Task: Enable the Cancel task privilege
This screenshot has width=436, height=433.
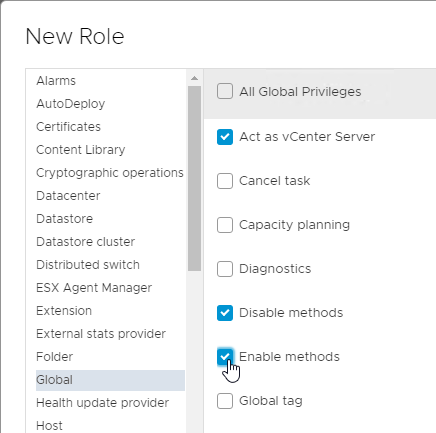Action: tap(225, 181)
